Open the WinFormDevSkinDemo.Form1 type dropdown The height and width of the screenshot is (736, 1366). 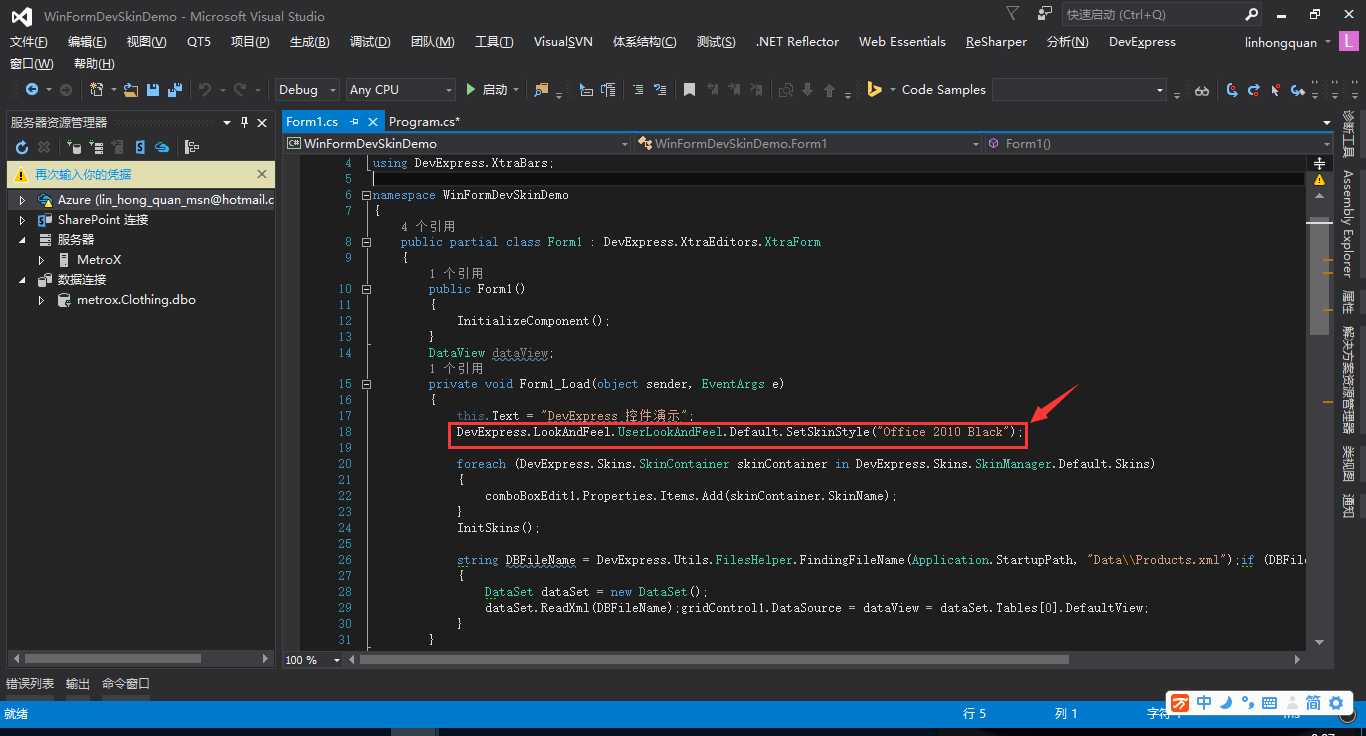click(x=808, y=144)
